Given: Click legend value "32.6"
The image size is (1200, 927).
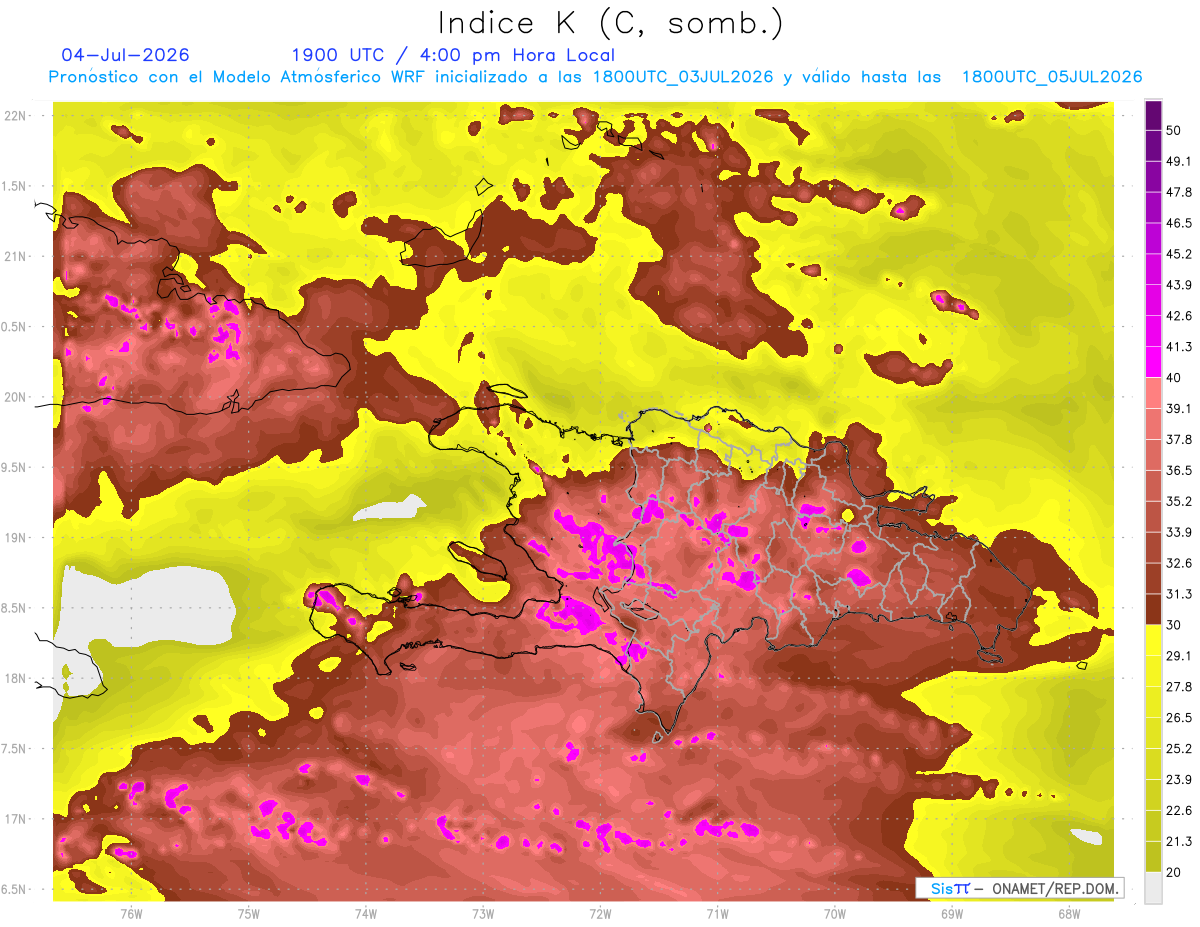Looking at the screenshot, I should 1178,563.
